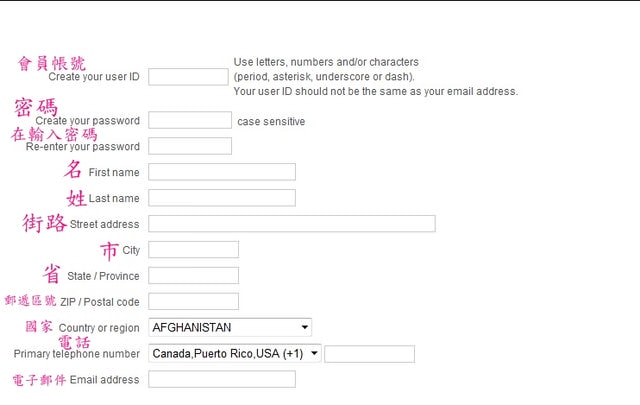This screenshot has width=640, height=405.
Task: Click the "case sensitive" hint text
Action: click(271, 122)
